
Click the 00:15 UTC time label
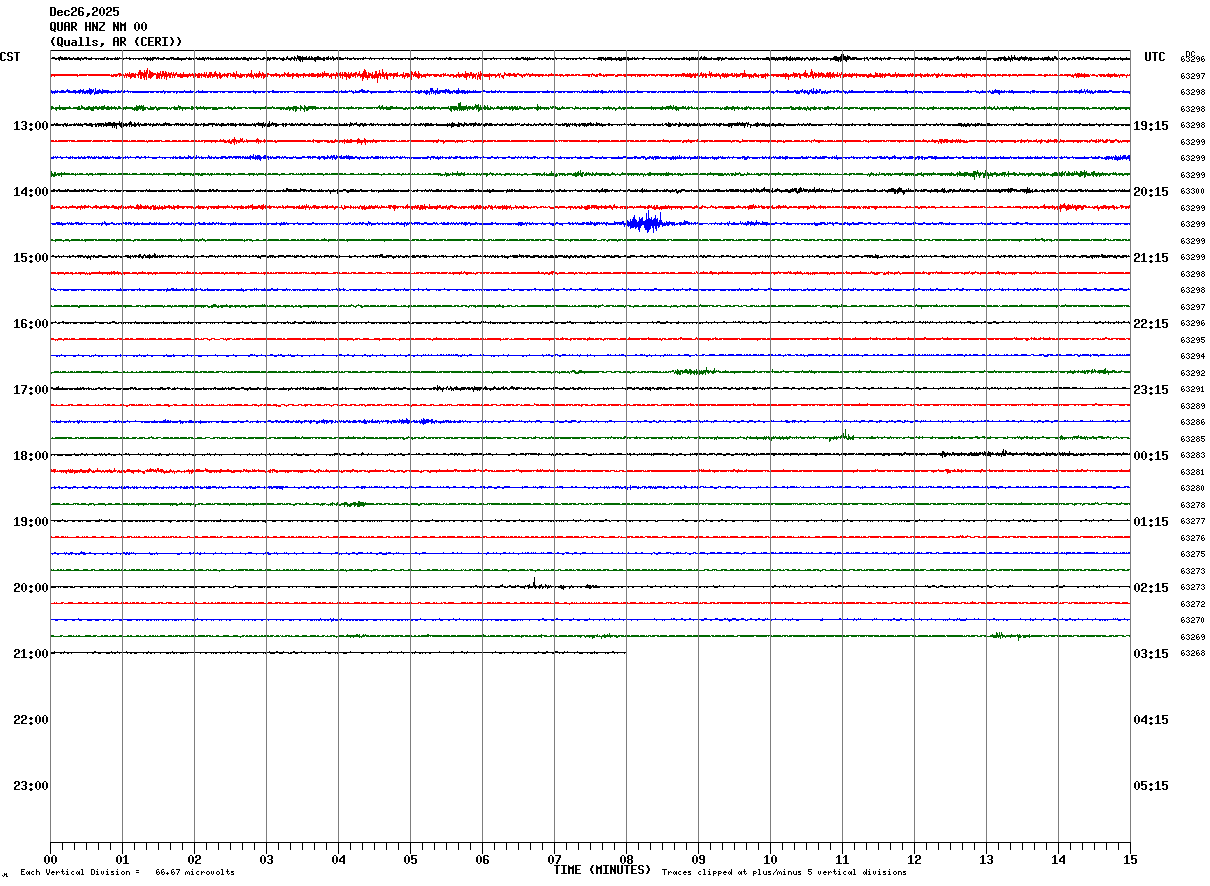[x=1151, y=456]
